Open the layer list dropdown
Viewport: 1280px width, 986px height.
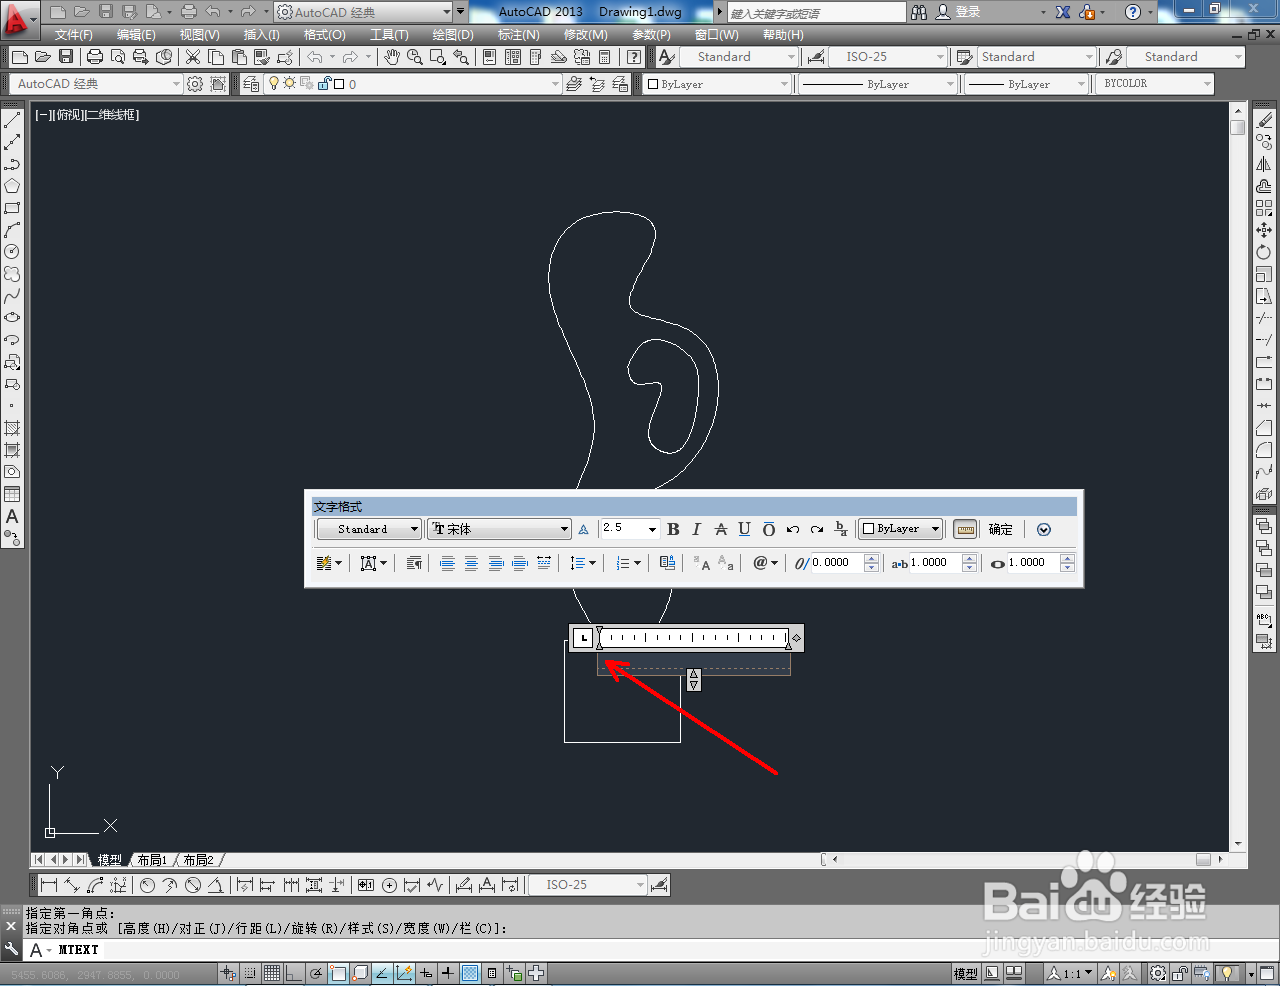click(413, 84)
